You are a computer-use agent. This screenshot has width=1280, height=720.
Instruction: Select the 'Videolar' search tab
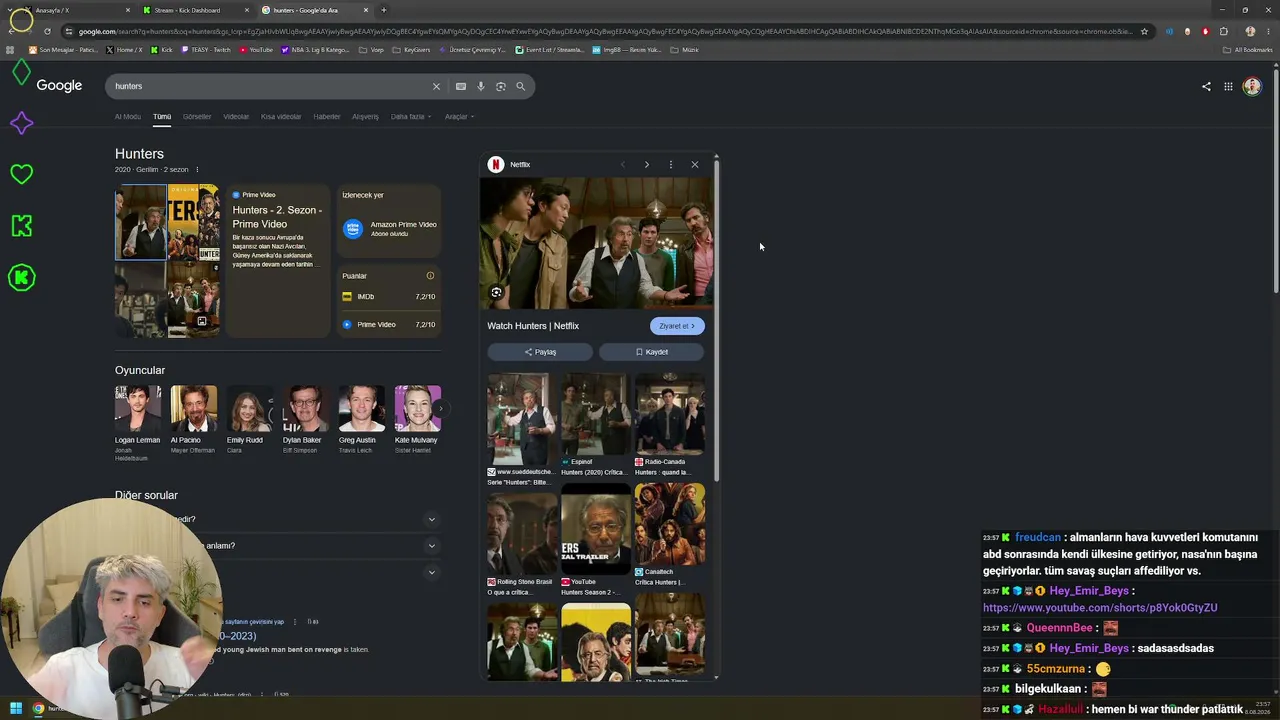236,117
